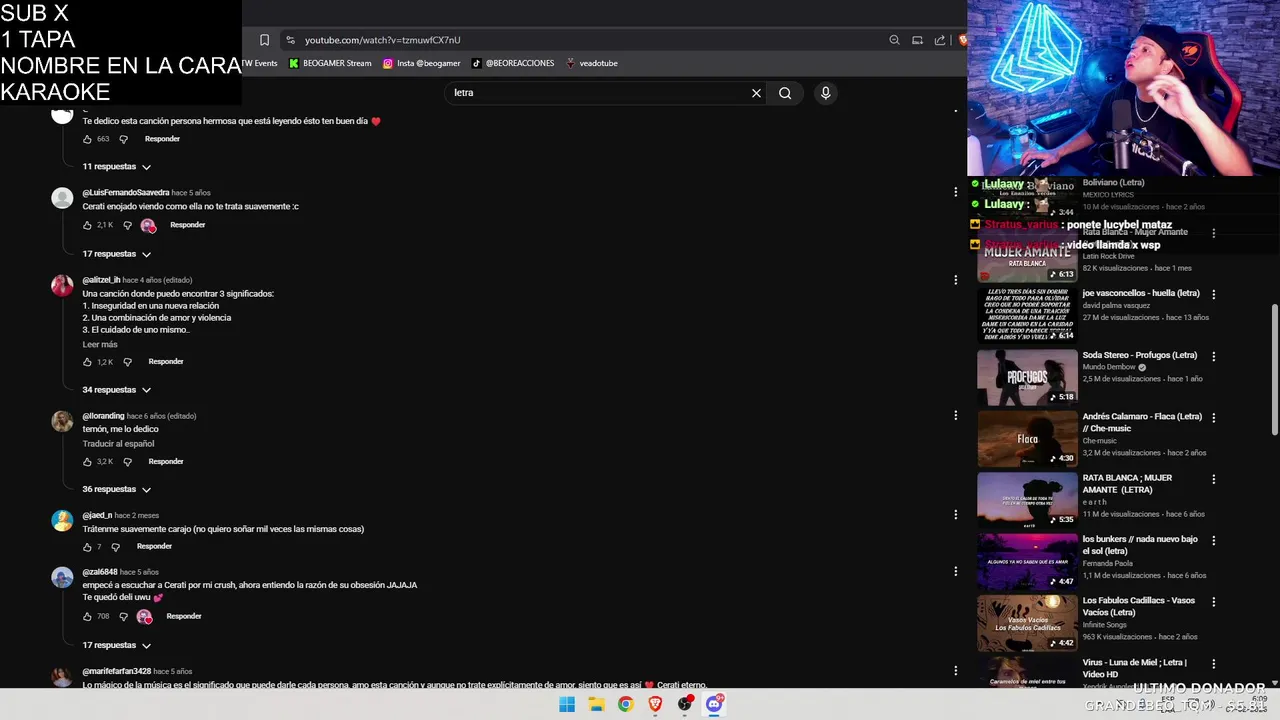Viewport: 1280px width, 720px height.
Task: Reply to lloranding's comment
Action: 166,462
